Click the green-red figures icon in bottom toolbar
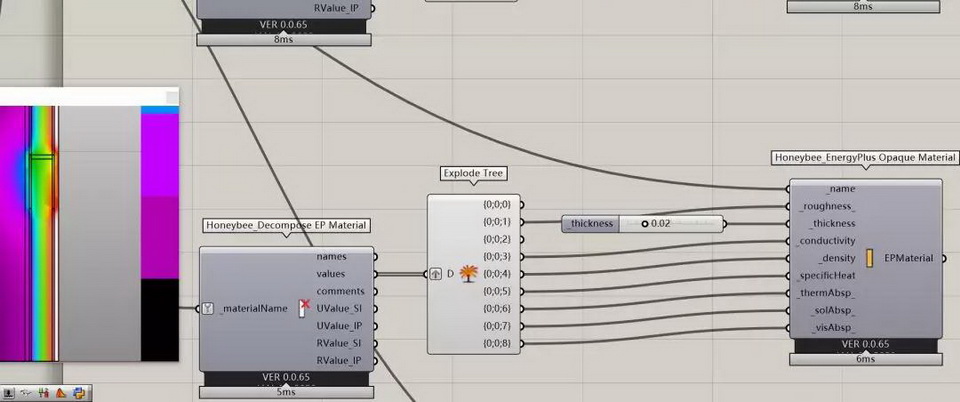Screen dimensions: 960x402 coord(43,393)
